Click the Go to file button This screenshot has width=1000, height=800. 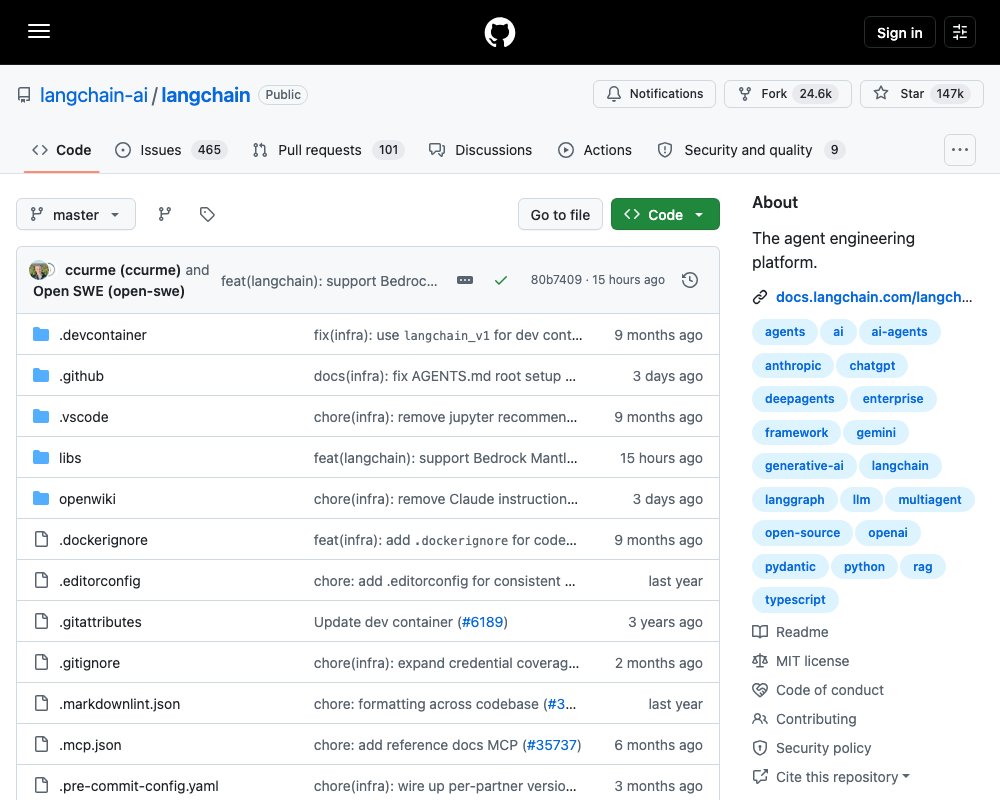(x=560, y=214)
